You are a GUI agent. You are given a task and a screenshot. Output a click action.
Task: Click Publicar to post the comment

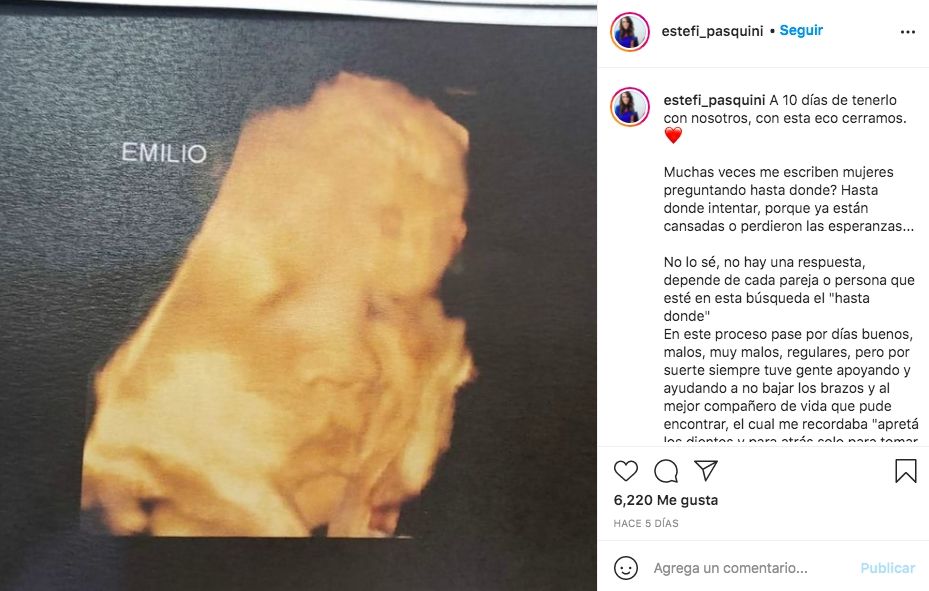888,568
